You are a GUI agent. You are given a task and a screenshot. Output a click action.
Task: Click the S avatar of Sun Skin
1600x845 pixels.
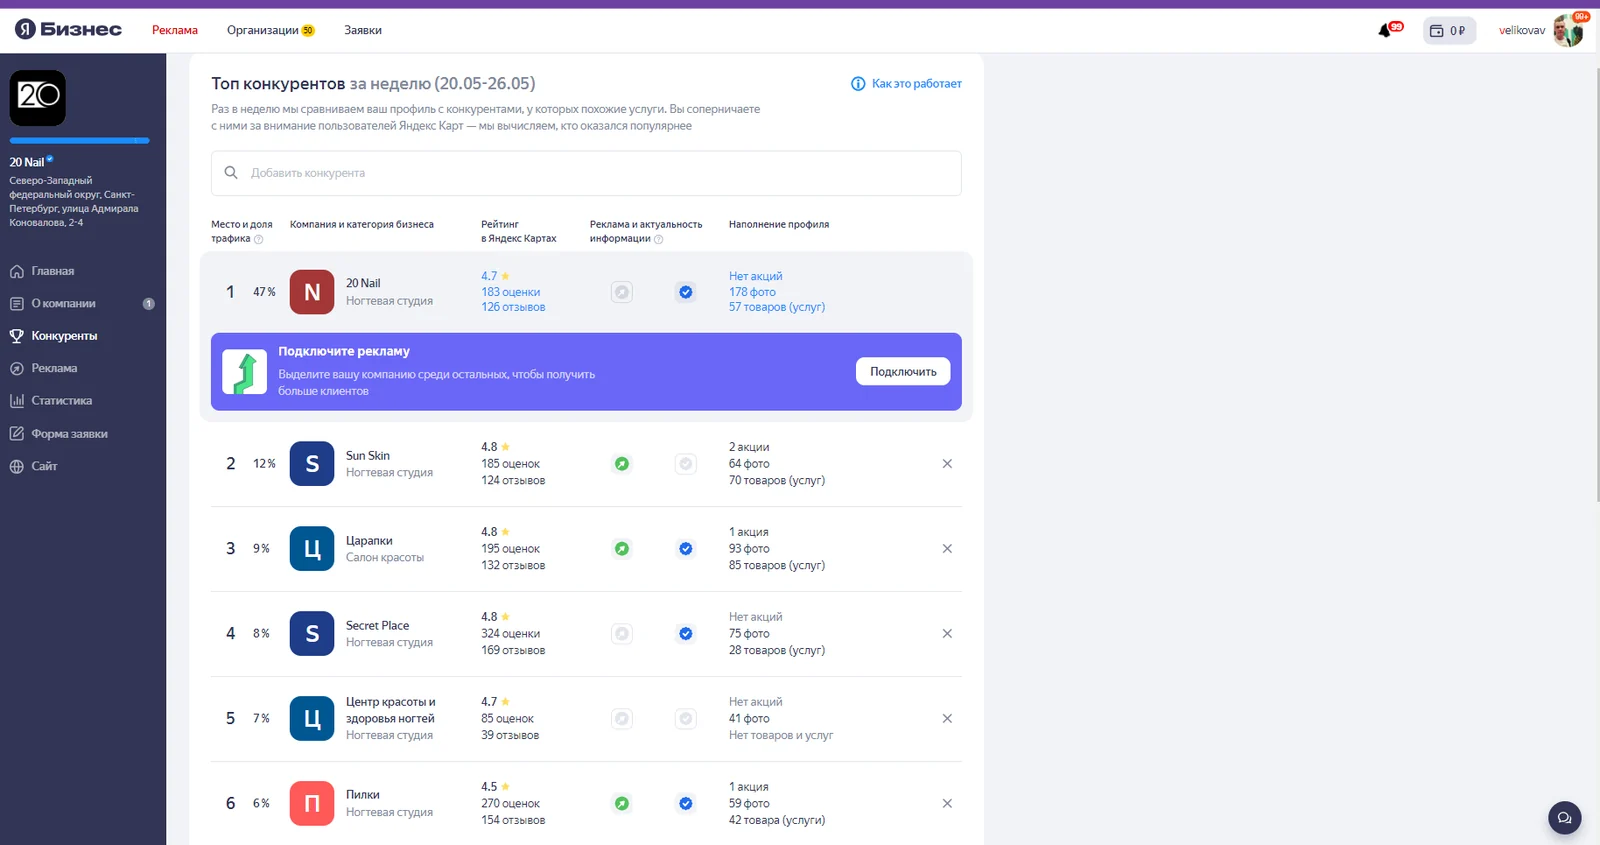312,464
